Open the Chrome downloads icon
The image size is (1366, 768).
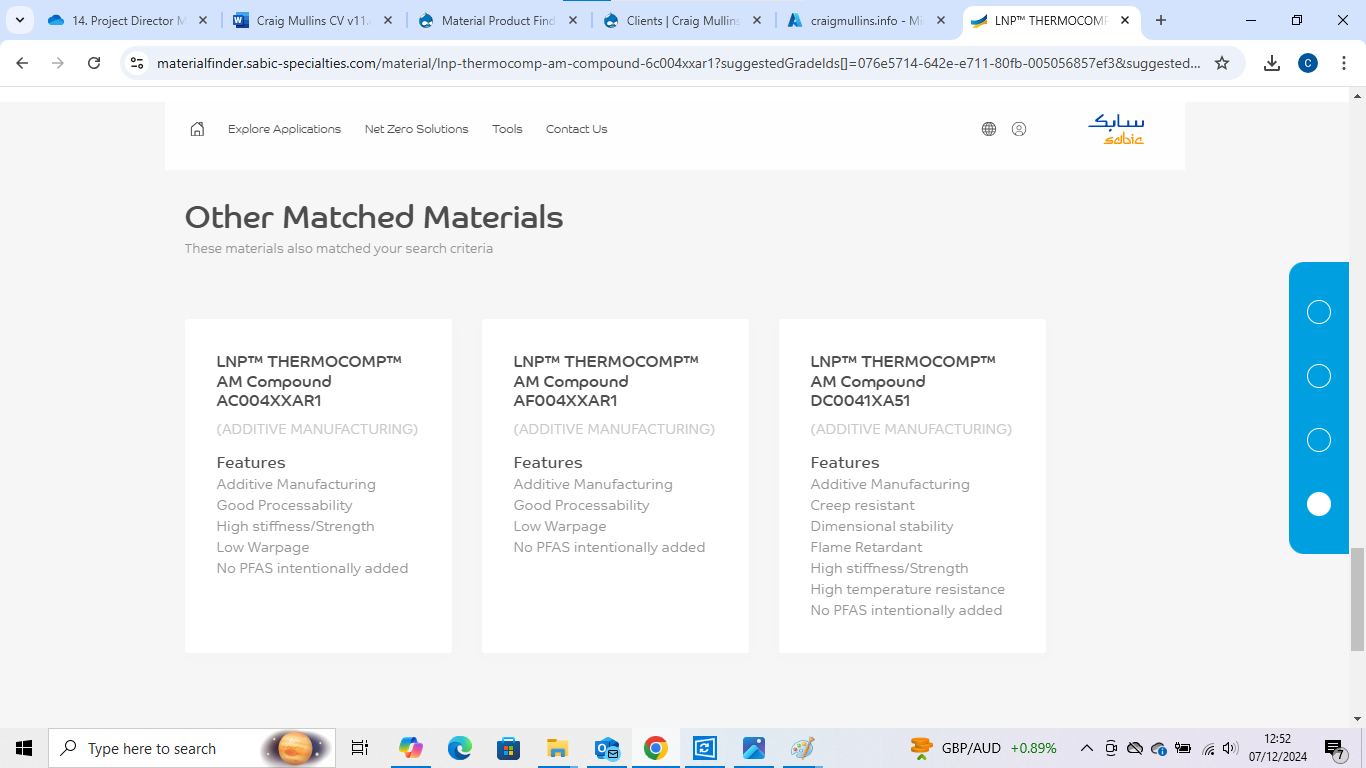[1272, 63]
